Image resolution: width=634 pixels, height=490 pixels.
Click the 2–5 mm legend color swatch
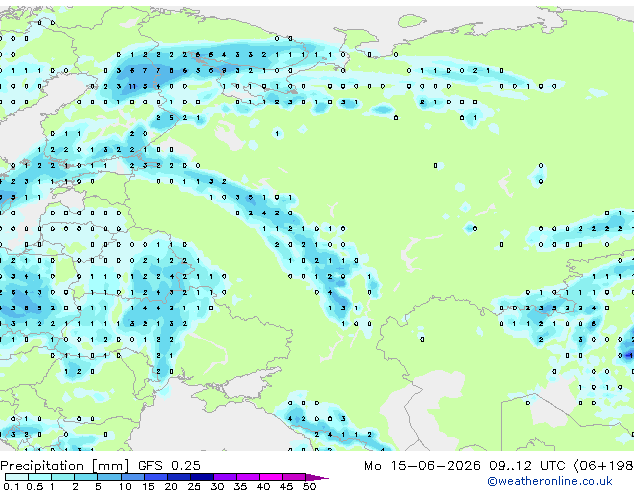(86, 477)
